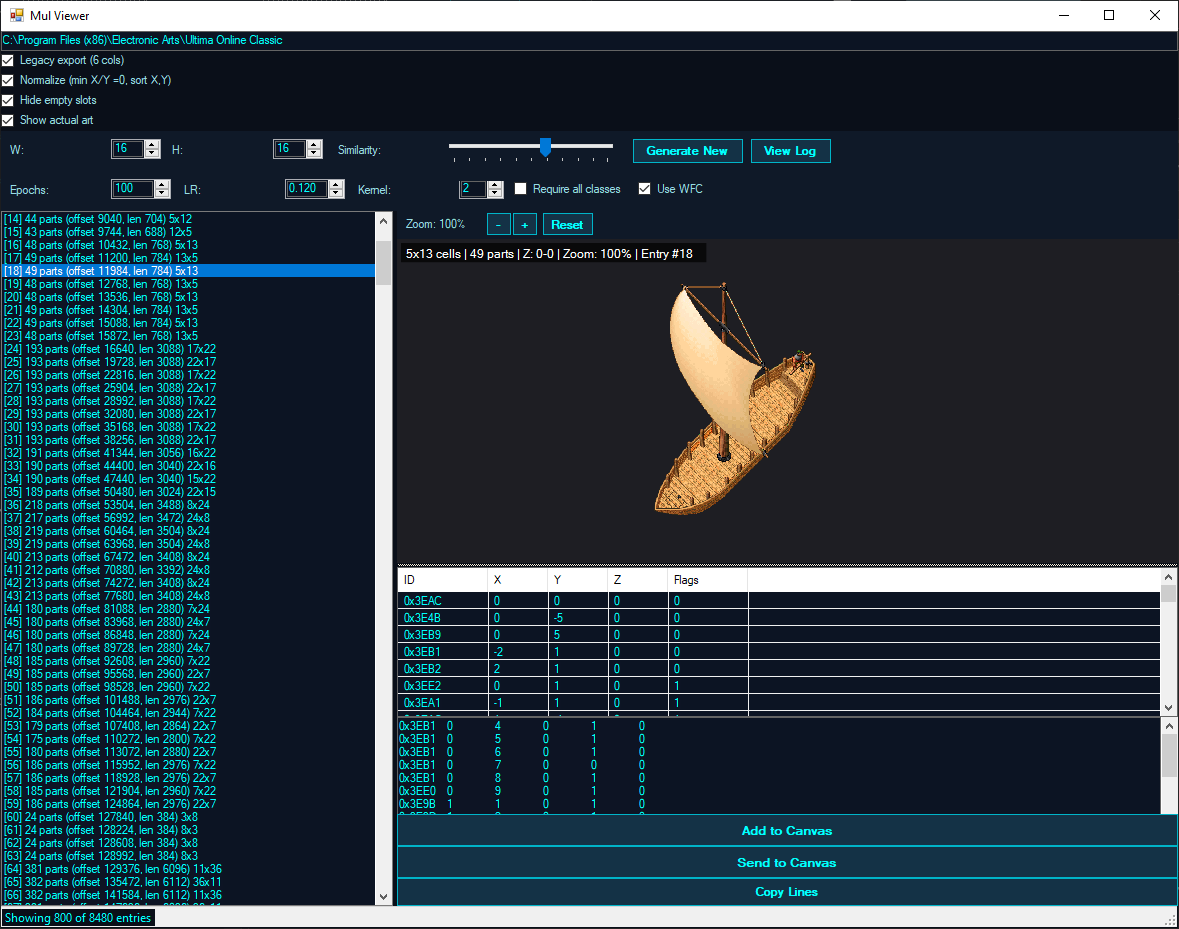Click the Similarity slider thumb

click(x=546, y=147)
